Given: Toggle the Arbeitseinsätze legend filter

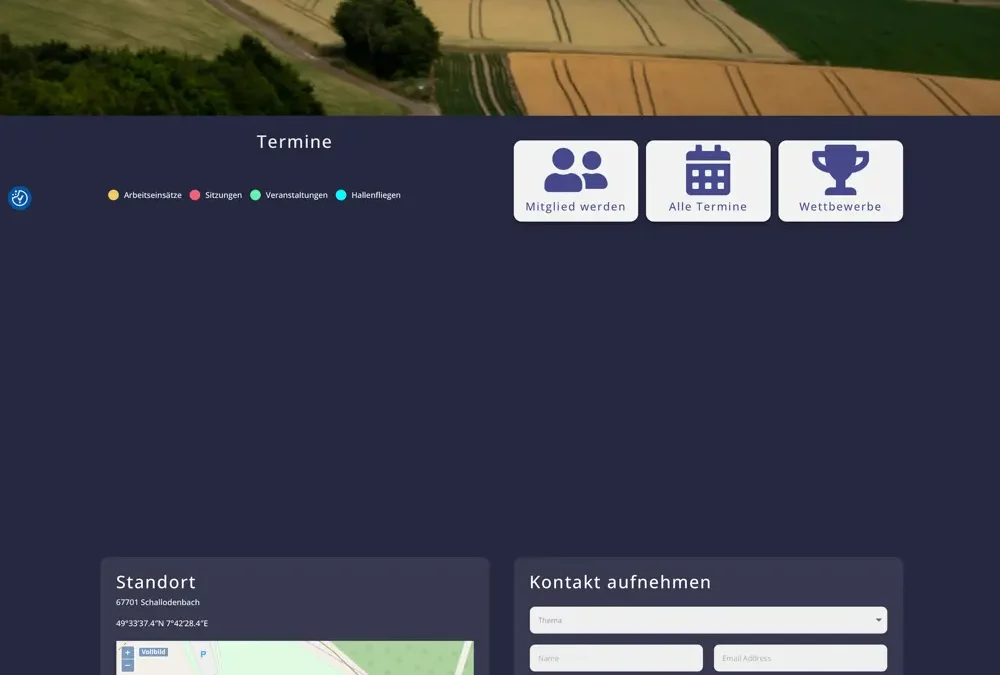Looking at the screenshot, I should coord(145,195).
